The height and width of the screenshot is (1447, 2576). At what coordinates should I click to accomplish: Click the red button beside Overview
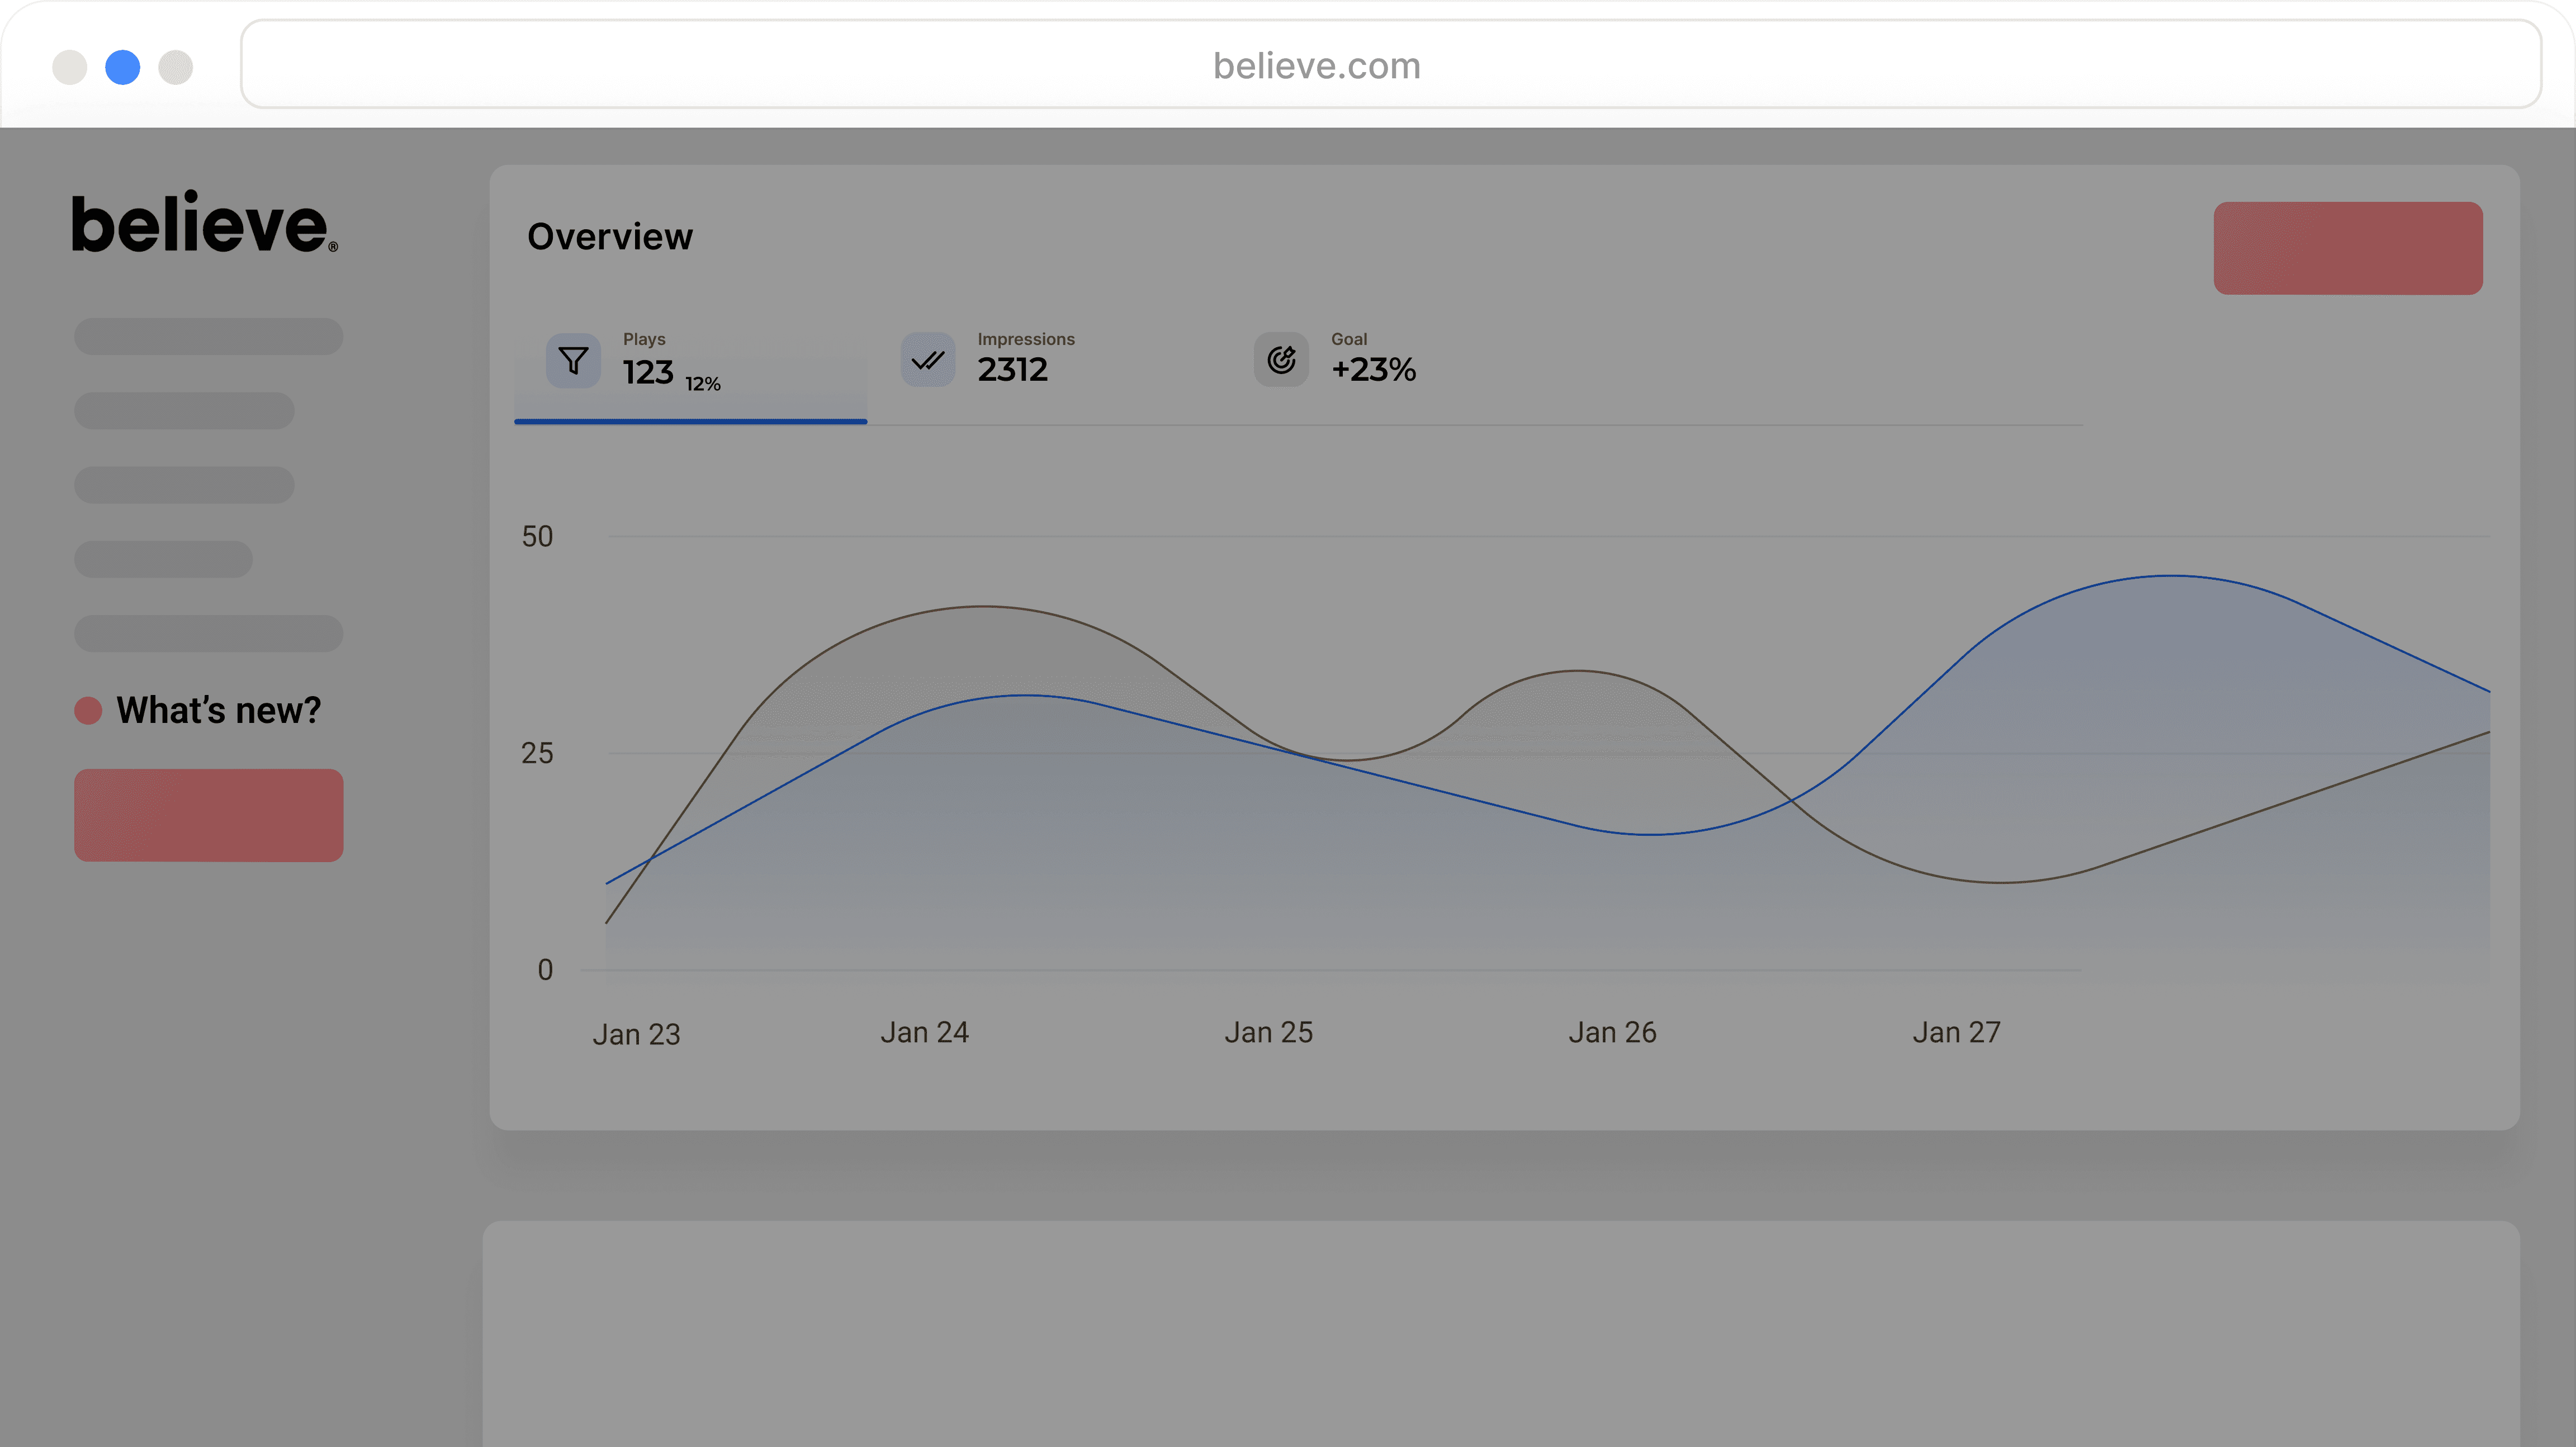point(2348,248)
